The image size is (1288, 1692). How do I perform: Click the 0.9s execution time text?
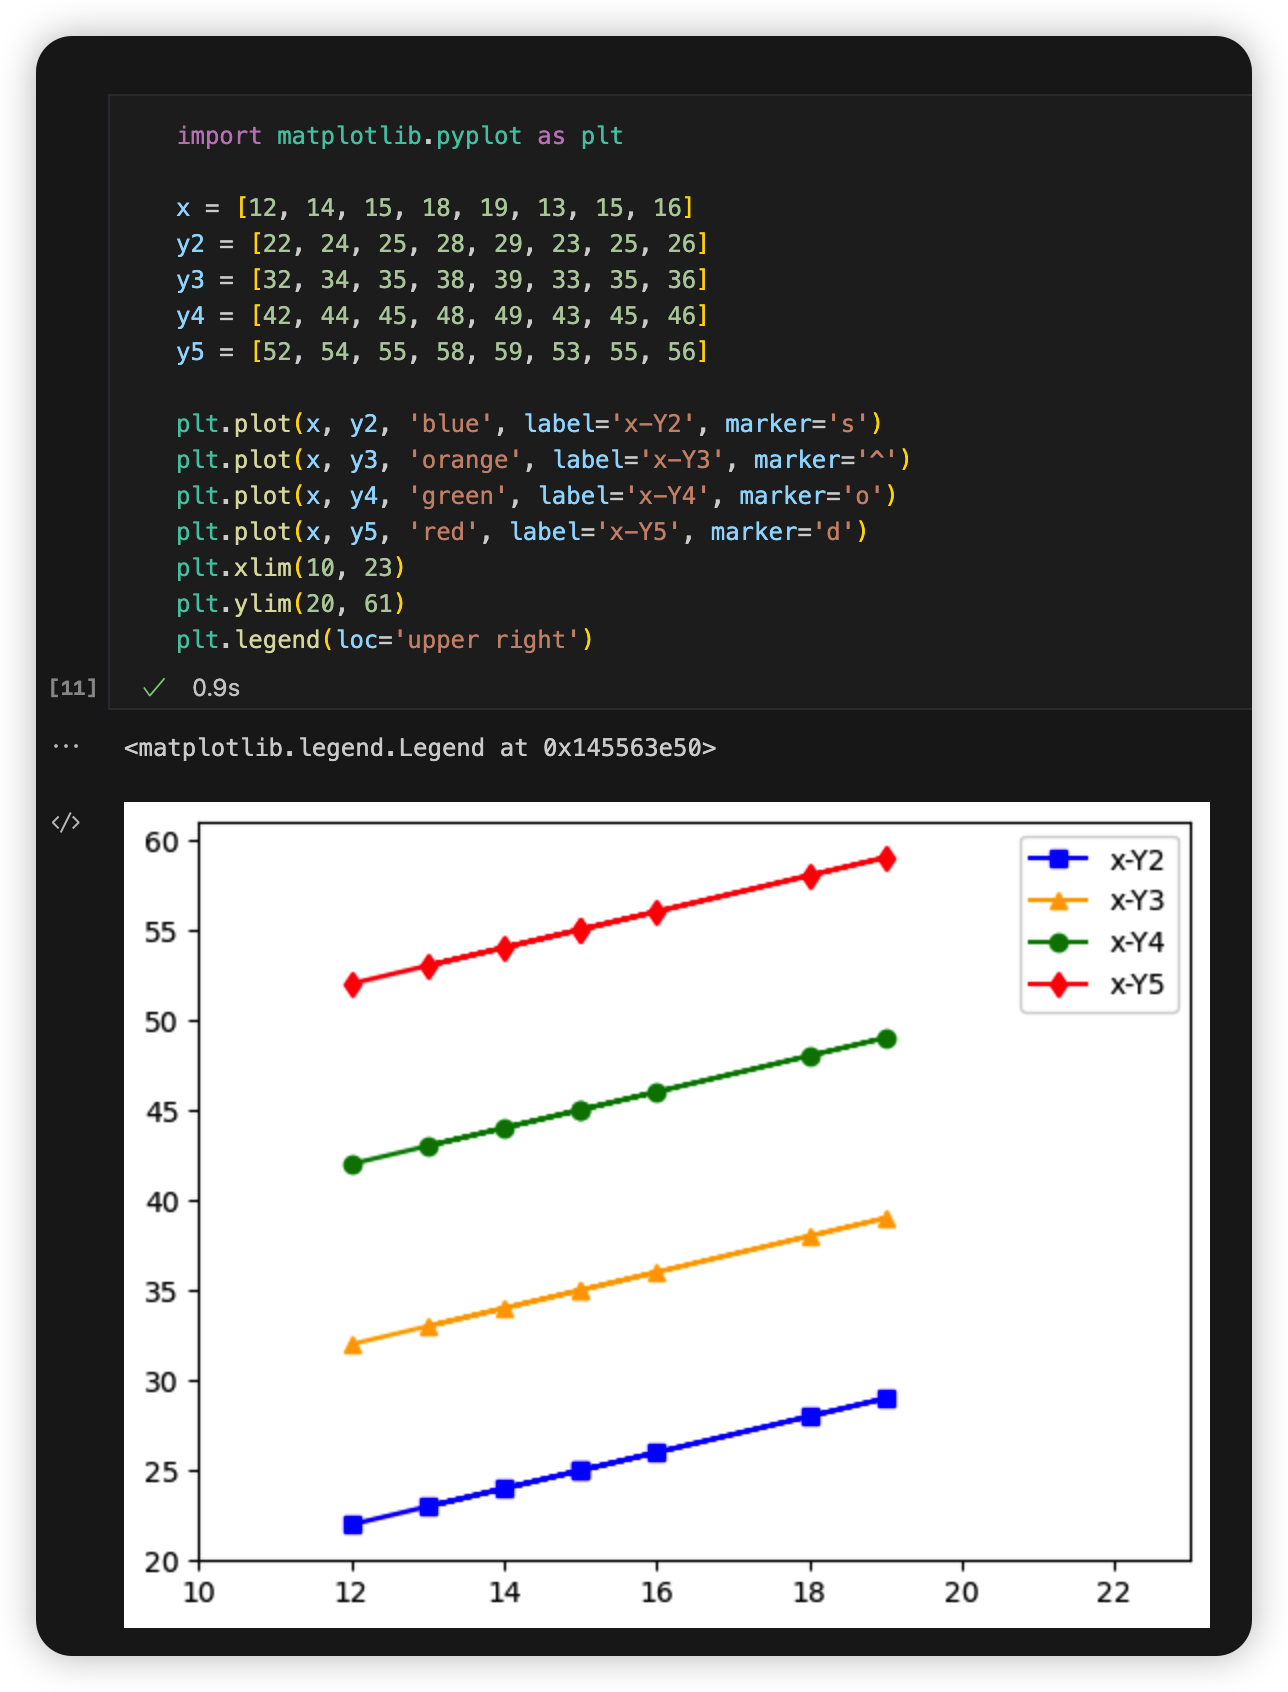click(216, 688)
